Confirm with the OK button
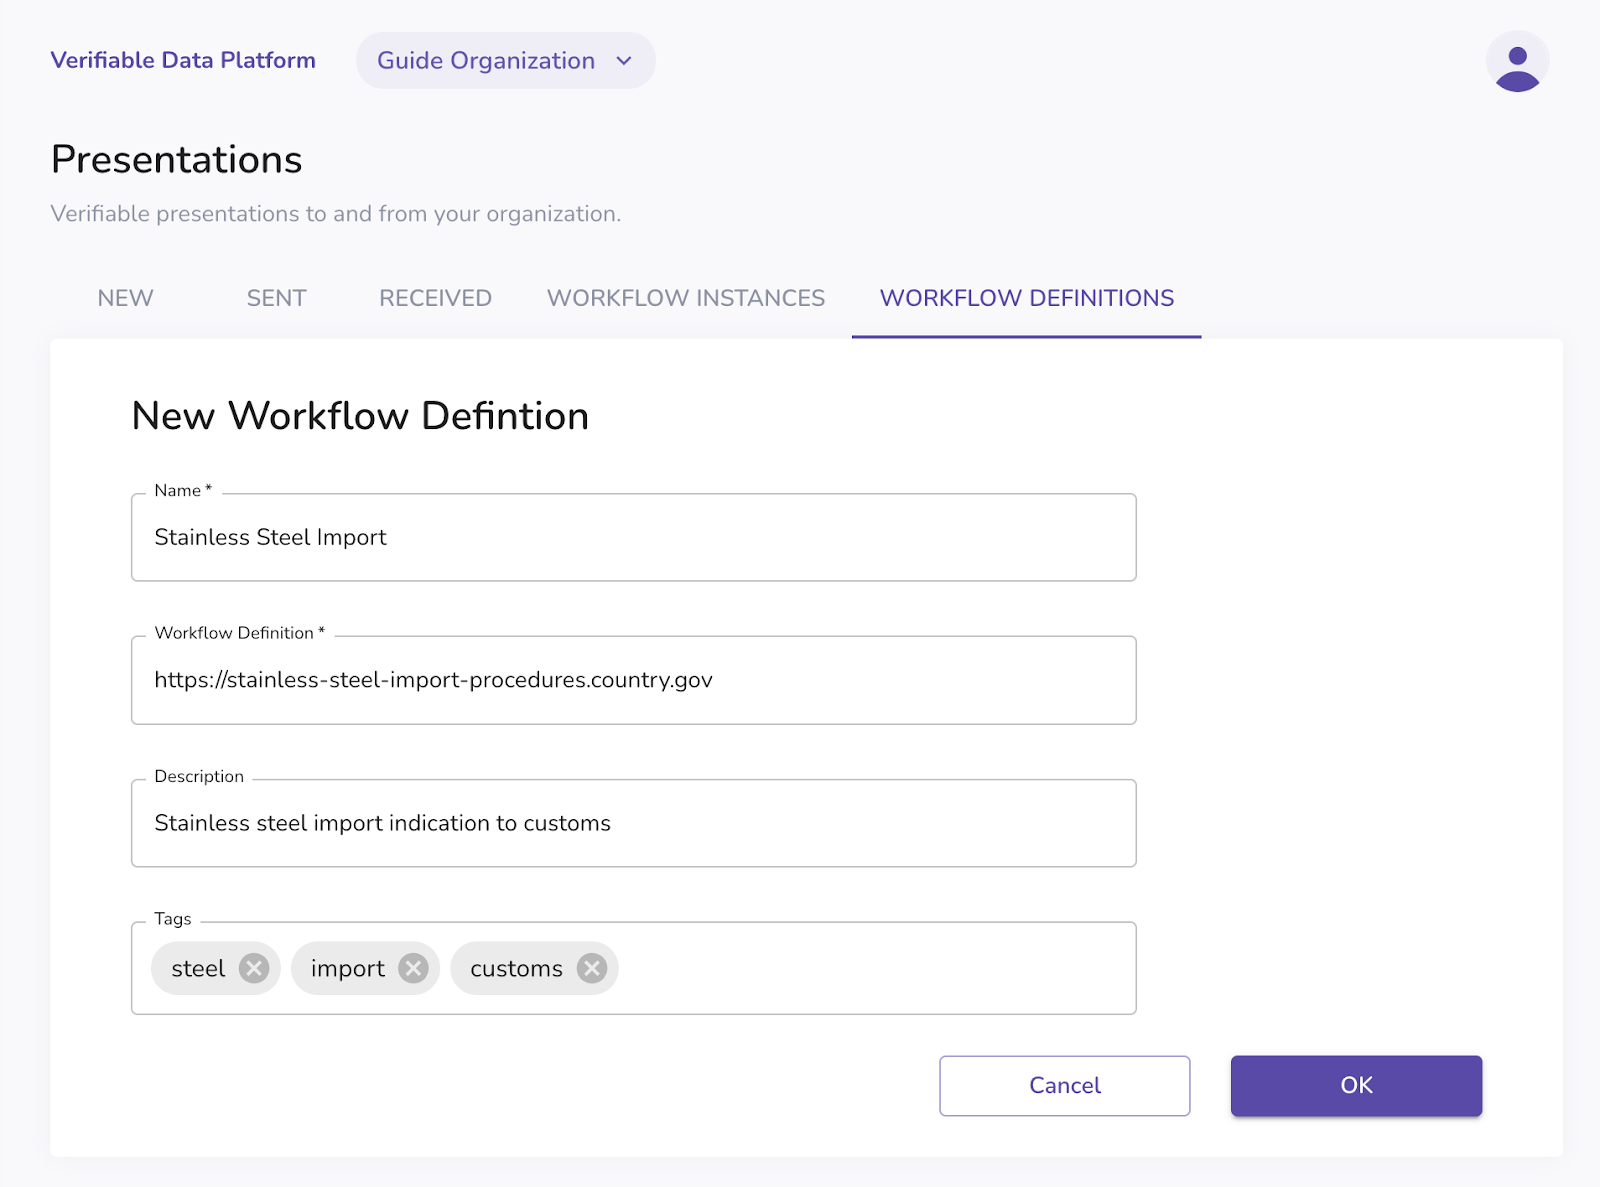The height and width of the screenshot is (1187, 1600). point(1356,1086)
